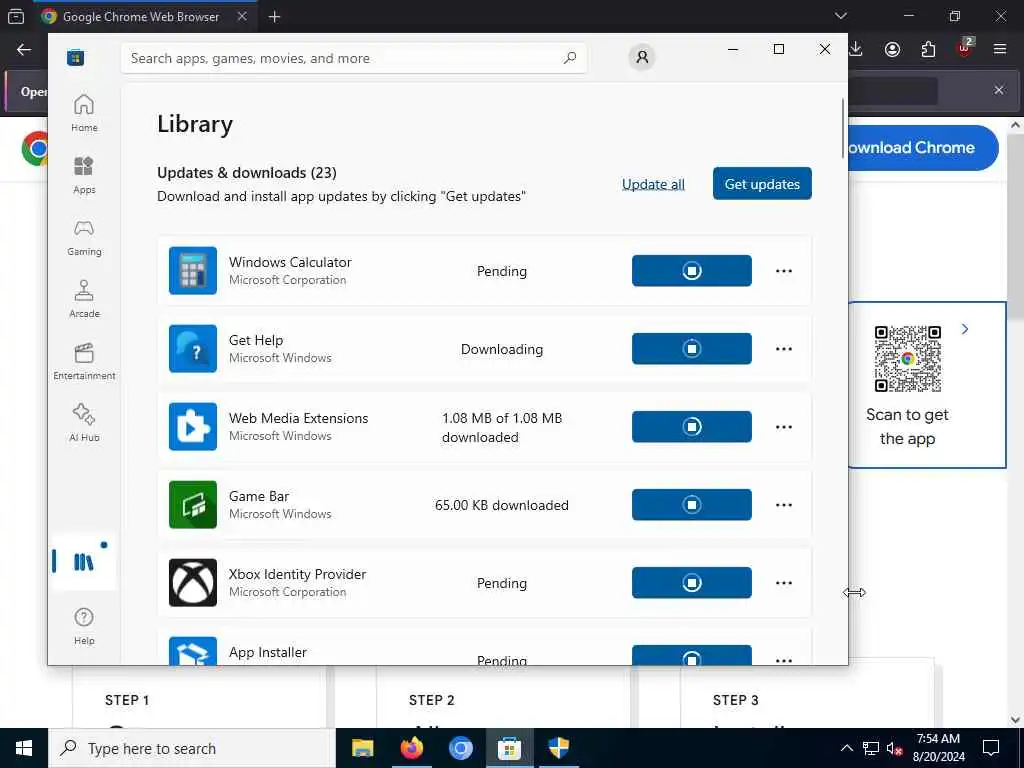Click the Store window vertical scrollbar
The image size is (1024, 768).
(842, 128)
